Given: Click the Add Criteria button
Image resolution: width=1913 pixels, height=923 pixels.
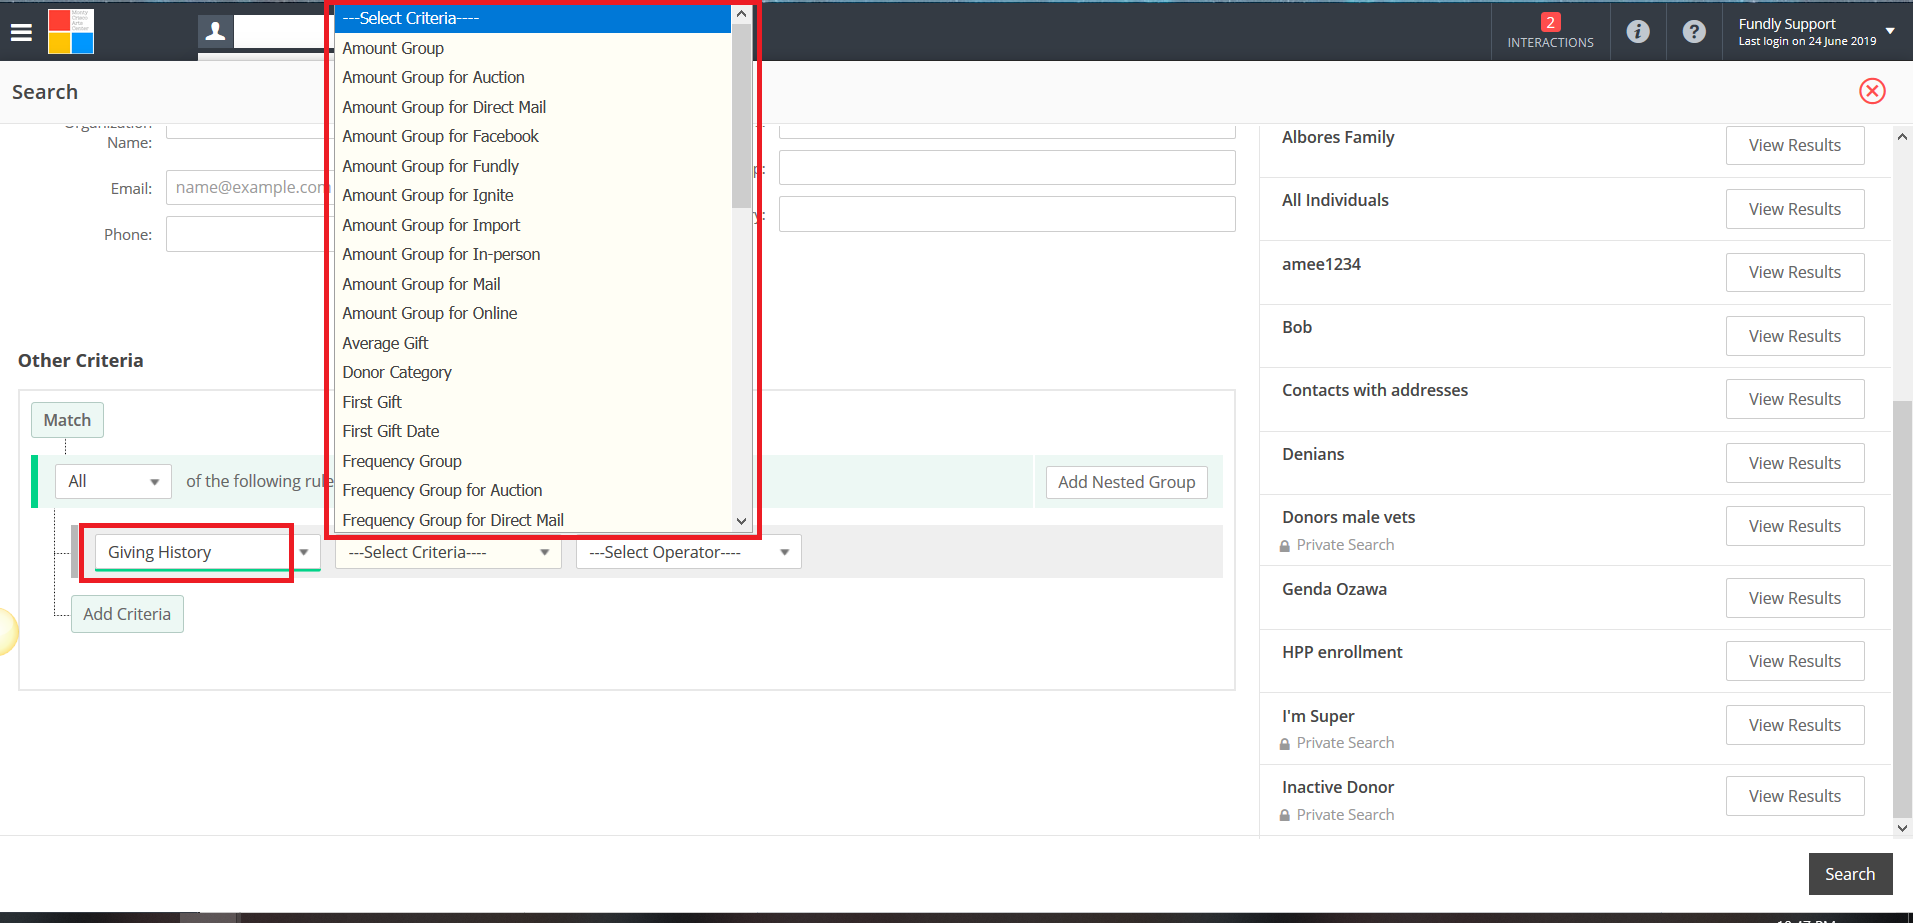Looking at the screenshot, I should pyautogui.click(x=127, y=614).
